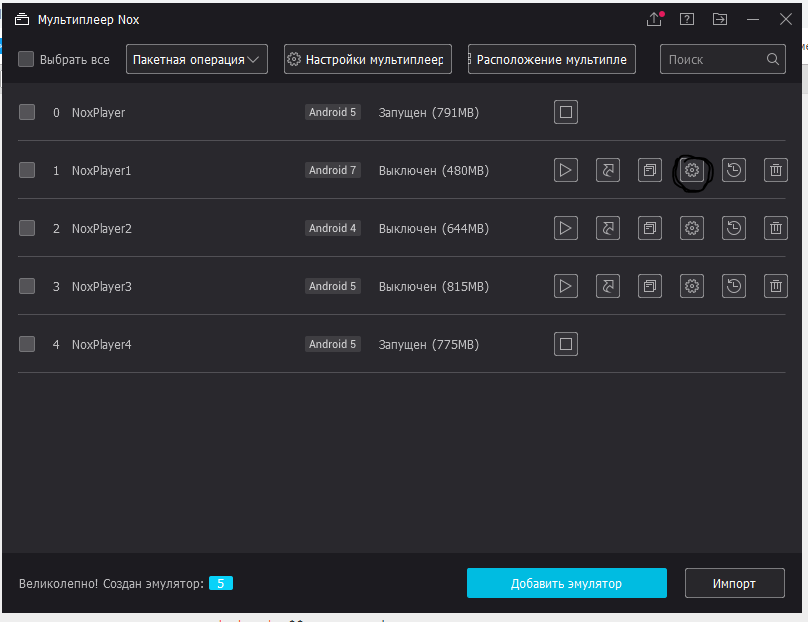Viewport: 808px width, 622px height.
Task: Open backup and restore for NoxPlayer3
Action: pos(734,286)
